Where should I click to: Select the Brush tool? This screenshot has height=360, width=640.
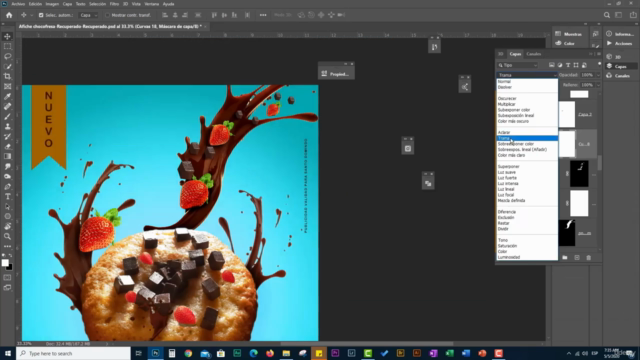7,116
